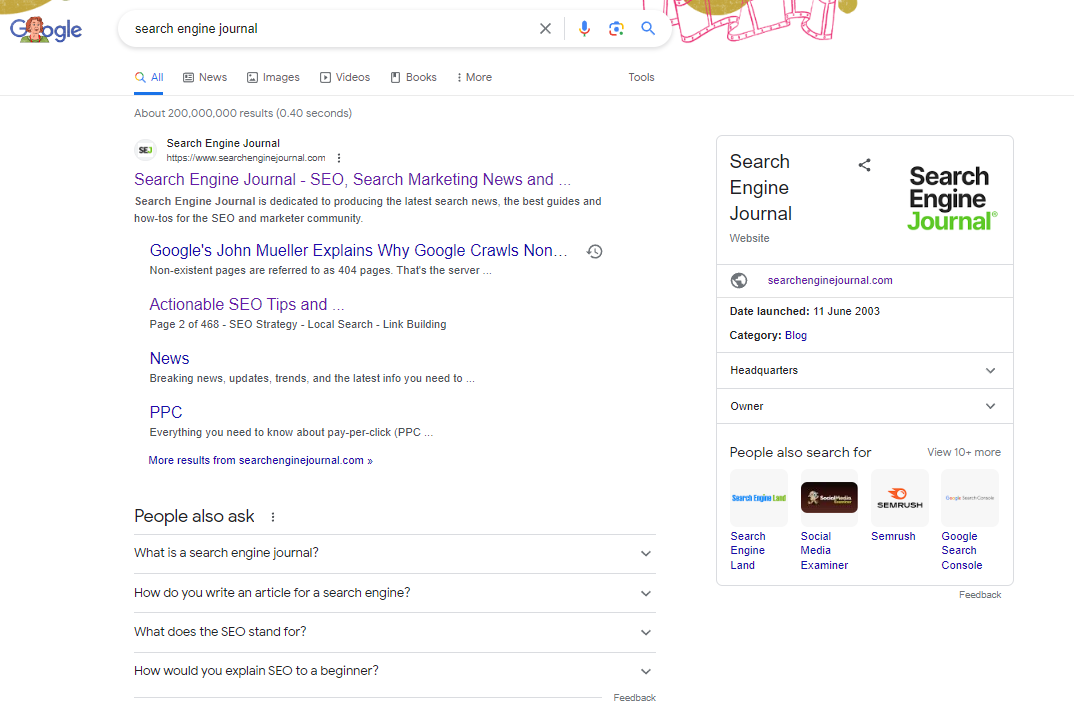This screenshot has width=1074, height=717.
Task: Expand 'What does the SEO stand for?'
Action: coord(645,632)
